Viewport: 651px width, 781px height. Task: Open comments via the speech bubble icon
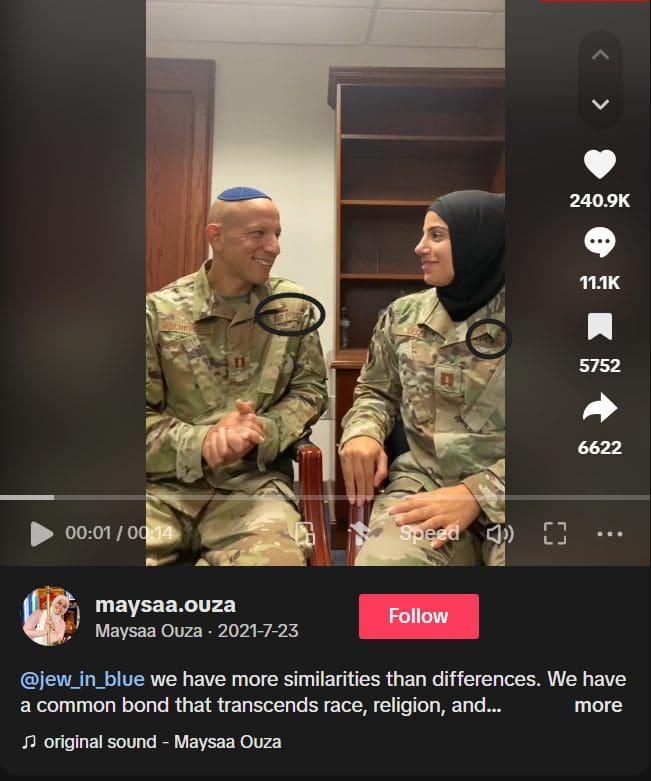pos(600,242)
